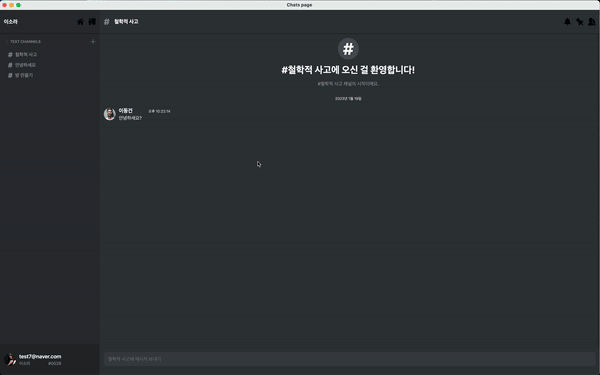Viewport: 600px width, 375px height.
Task: Click the hash icon in channel header
Action: pyautogui.click(x=107, y=22)
